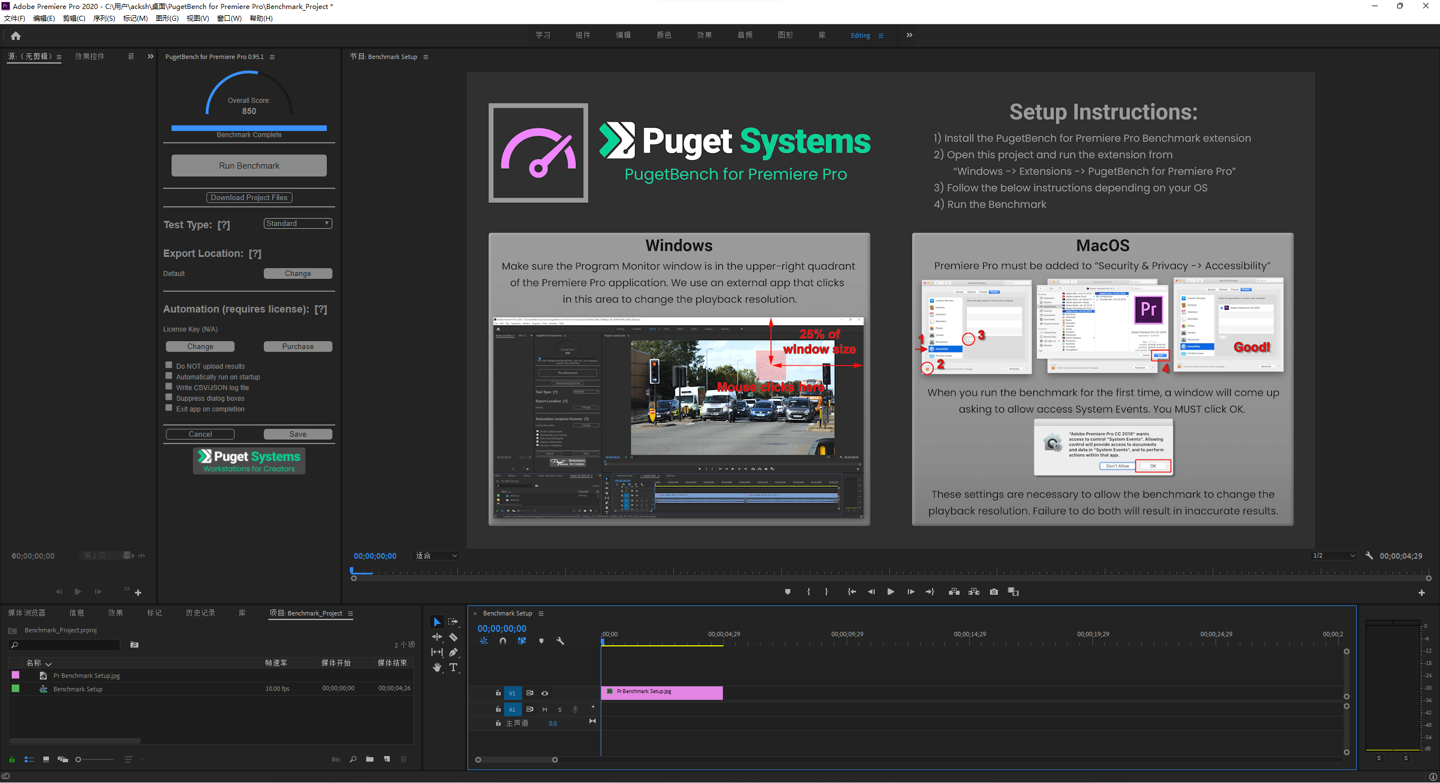Select the Pen tool
1440x783 pixels.
[453, 652]
